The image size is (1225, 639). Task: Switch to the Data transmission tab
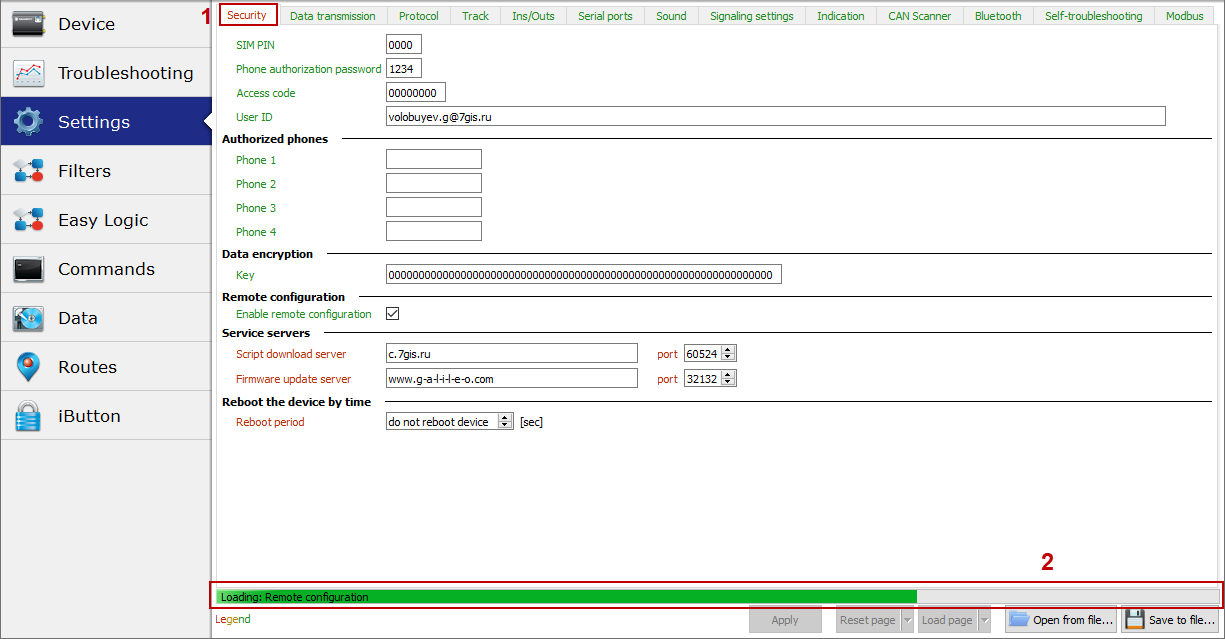click(x=333, y=16)
